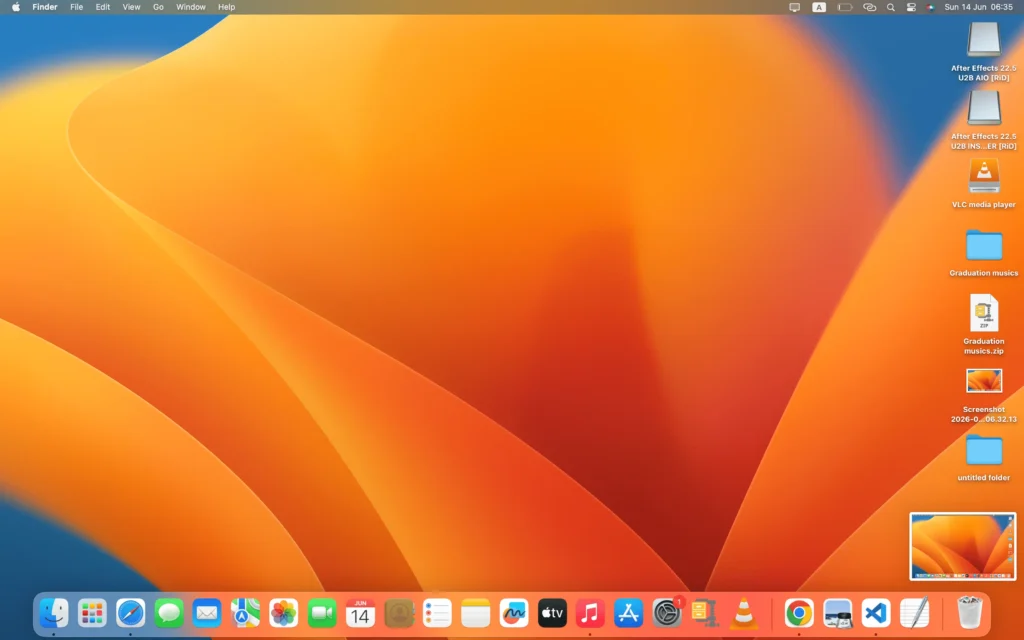Open Contacts from the Dock
This screenshot has width=1024, height=640.
[399, 613]
